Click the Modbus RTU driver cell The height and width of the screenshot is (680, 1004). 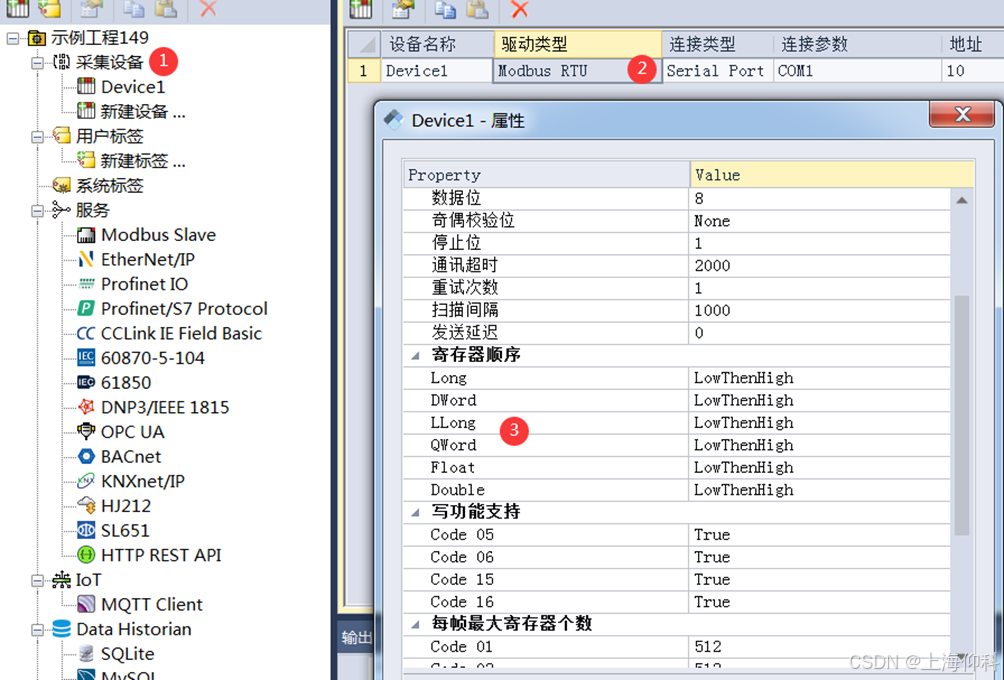pos(577,70)
